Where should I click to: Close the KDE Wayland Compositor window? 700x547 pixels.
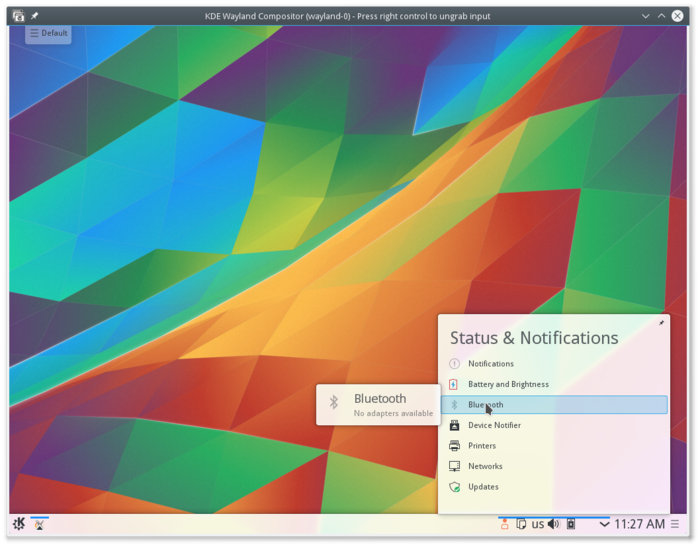tap(677, 16)
